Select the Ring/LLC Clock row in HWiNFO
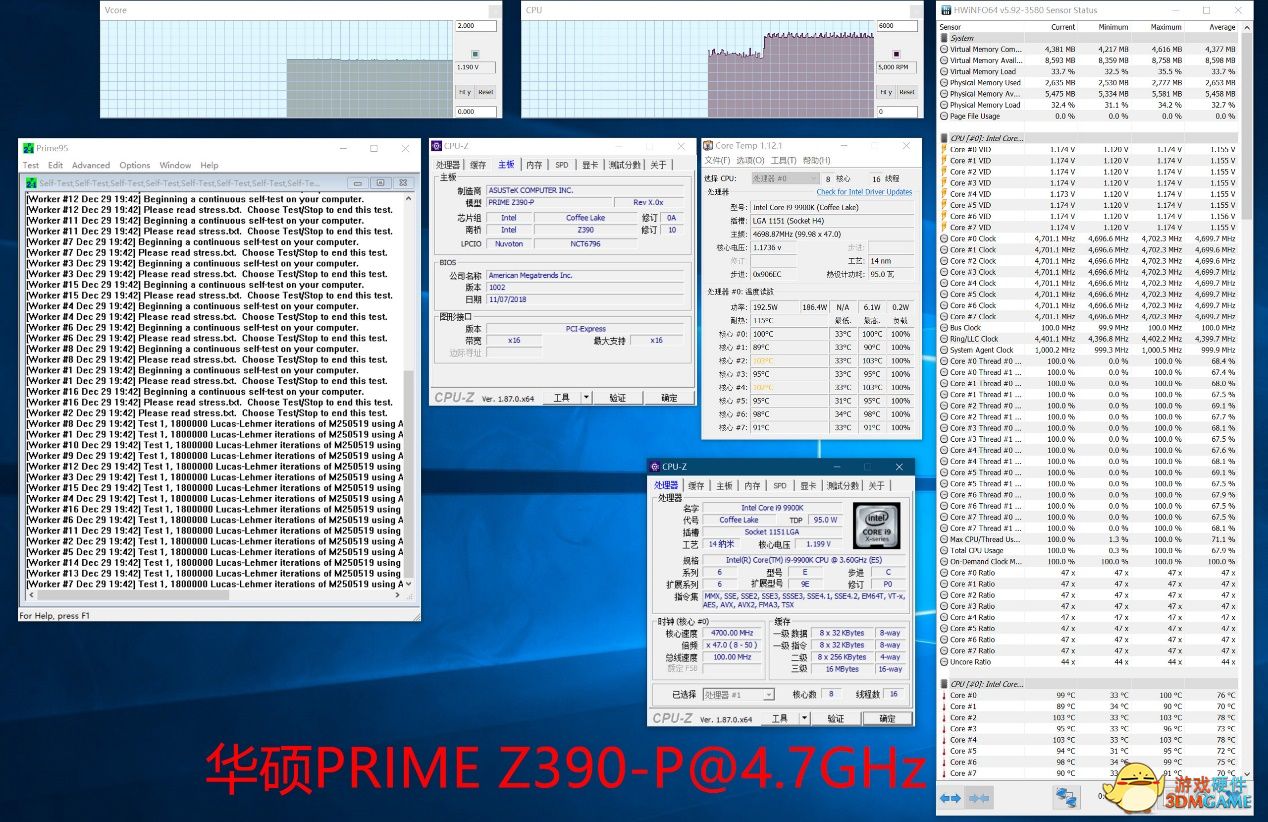Viewport: 1268px width, 822px height. [x=1088, y=339]
